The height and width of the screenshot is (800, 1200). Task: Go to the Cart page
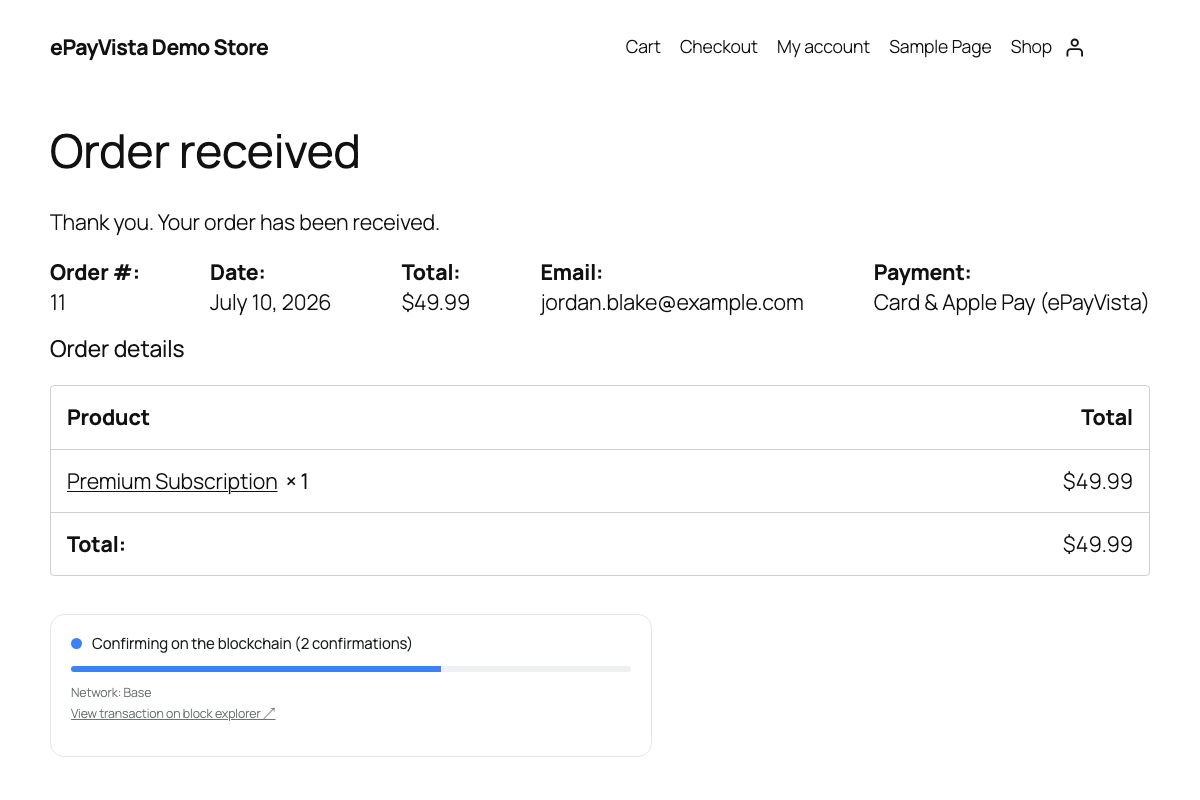tap(643, 47)
